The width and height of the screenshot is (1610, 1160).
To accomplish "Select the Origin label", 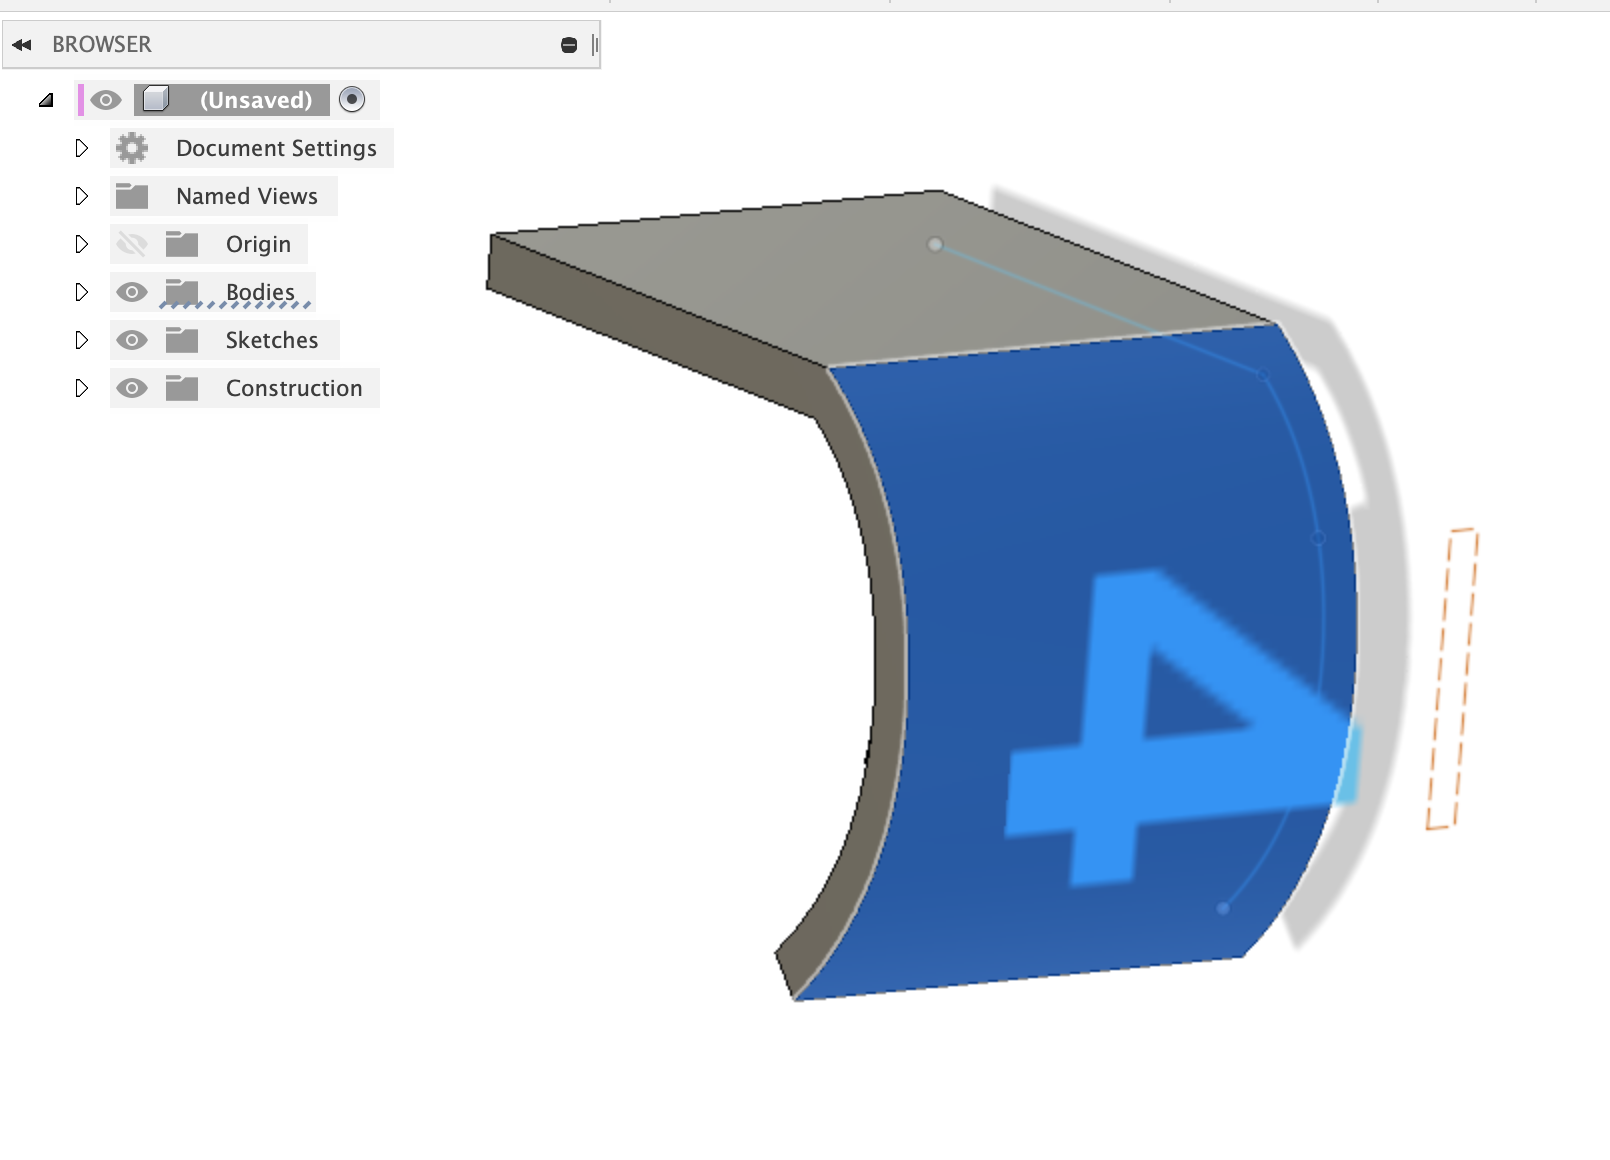I will click(x=258, y=245).
